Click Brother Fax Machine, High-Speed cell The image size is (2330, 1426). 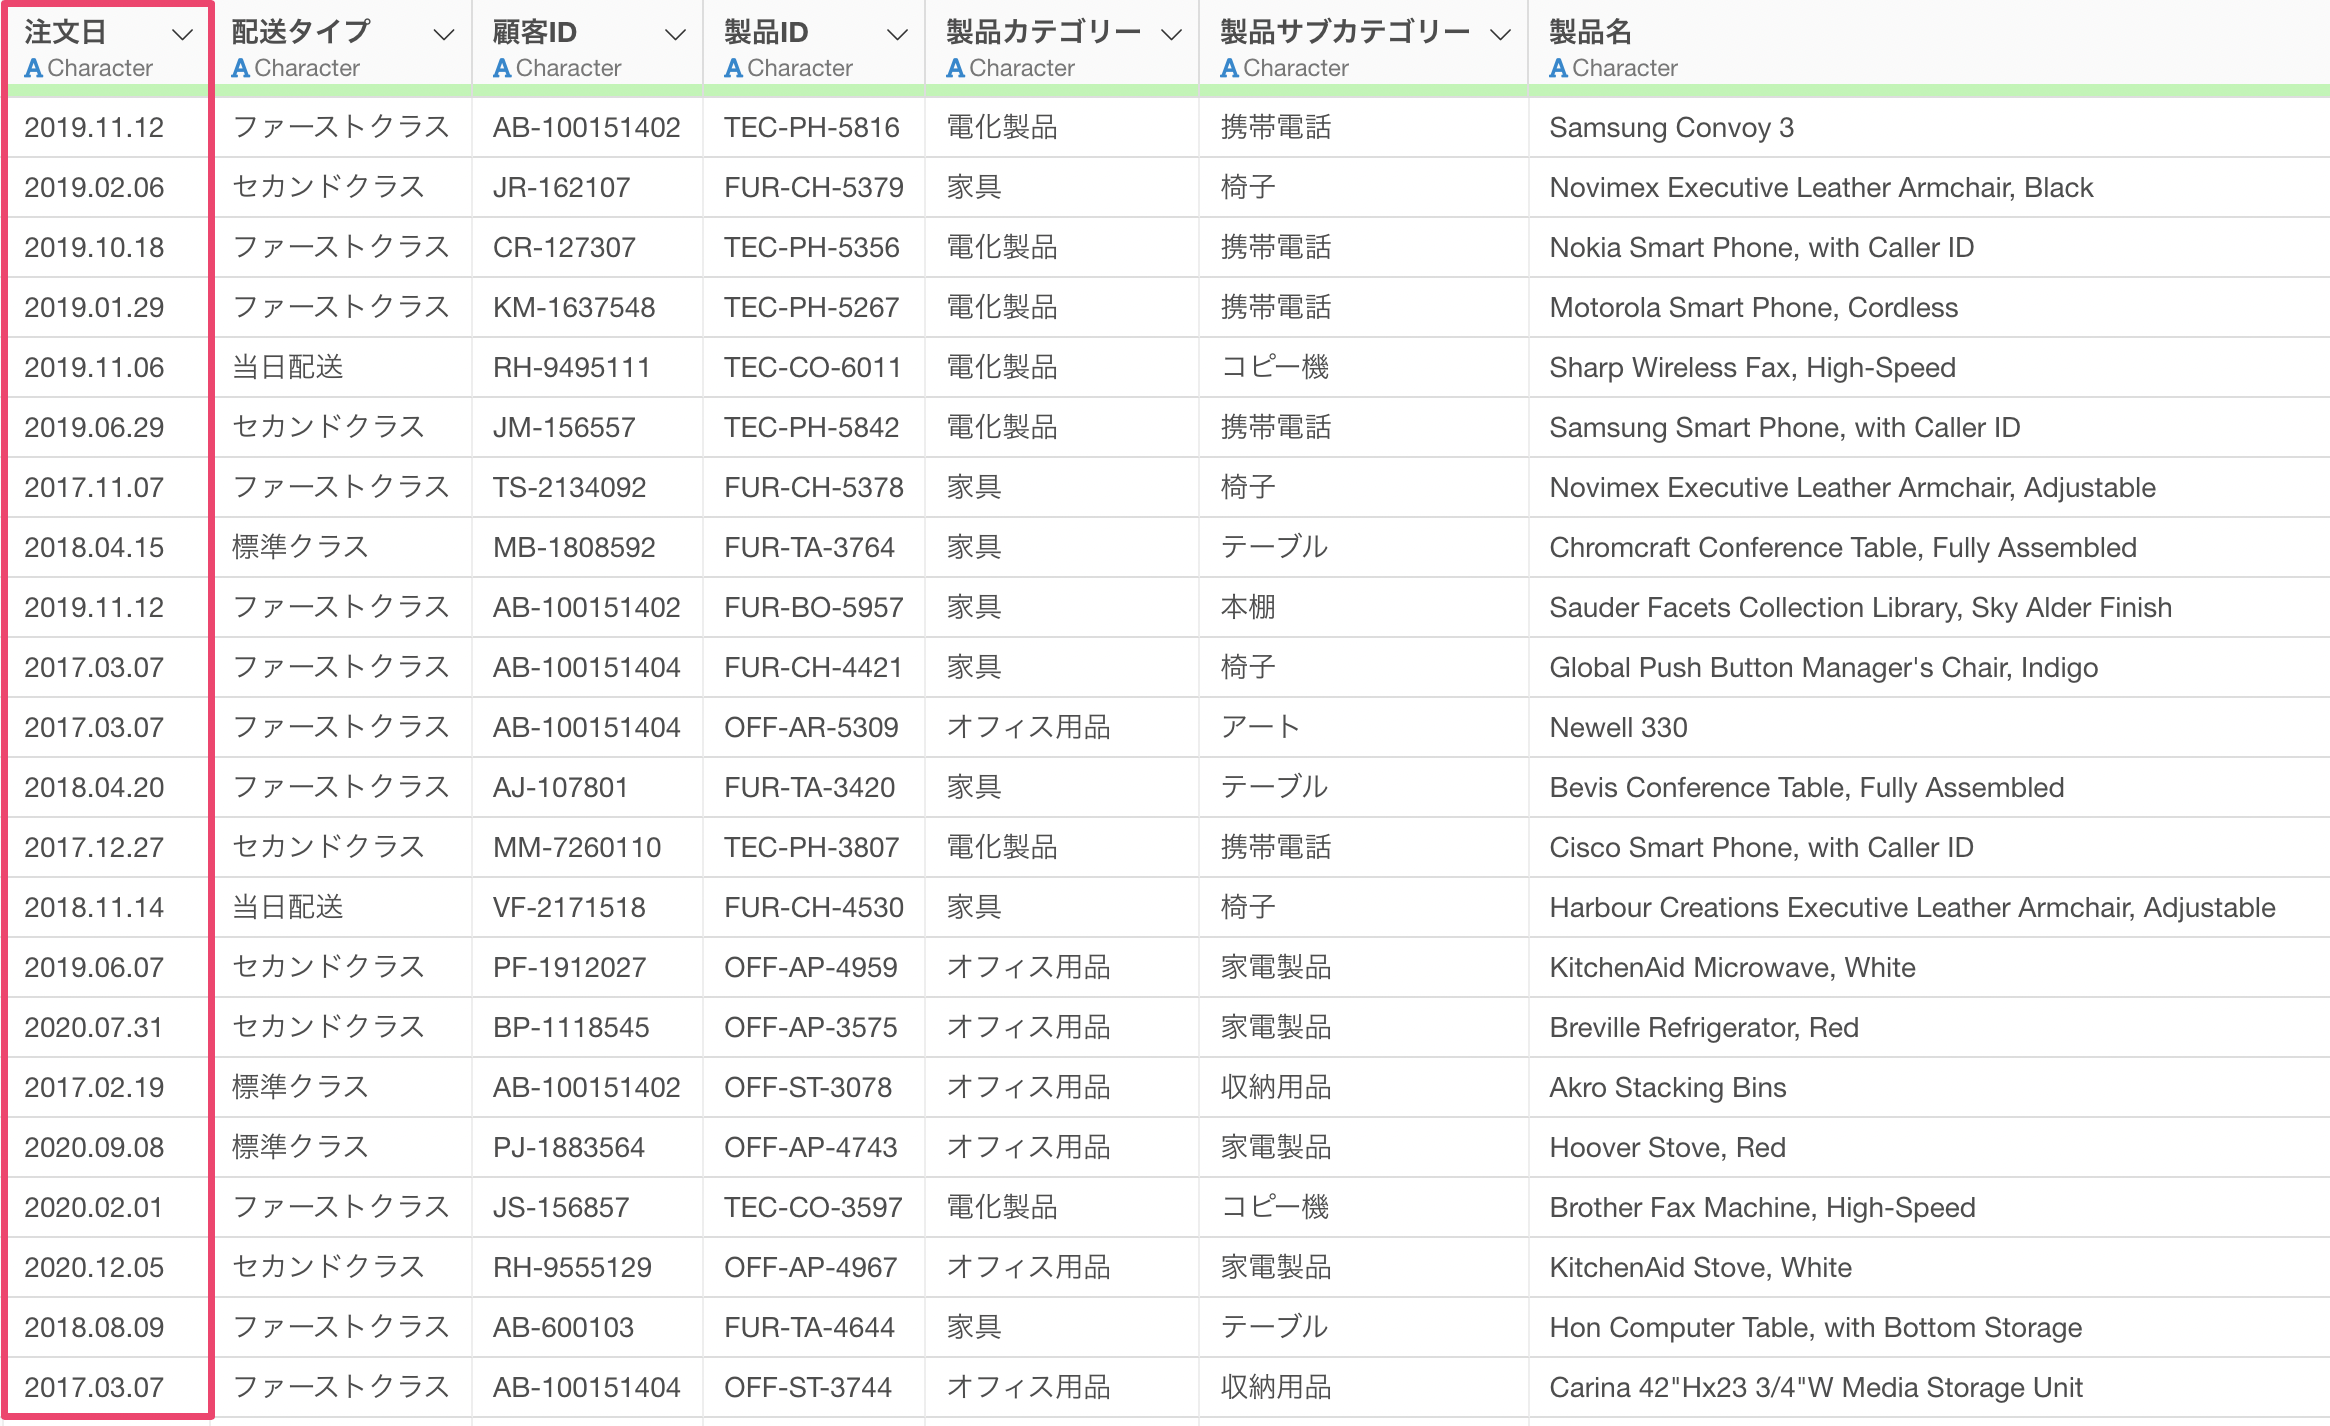coord(1763,1207)
